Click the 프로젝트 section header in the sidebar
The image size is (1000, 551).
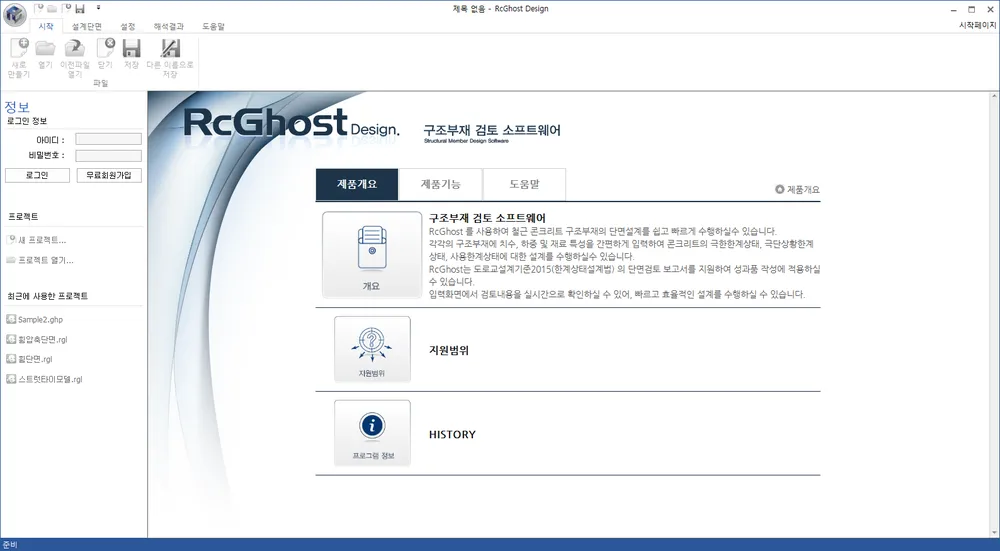tap(23, 217)
